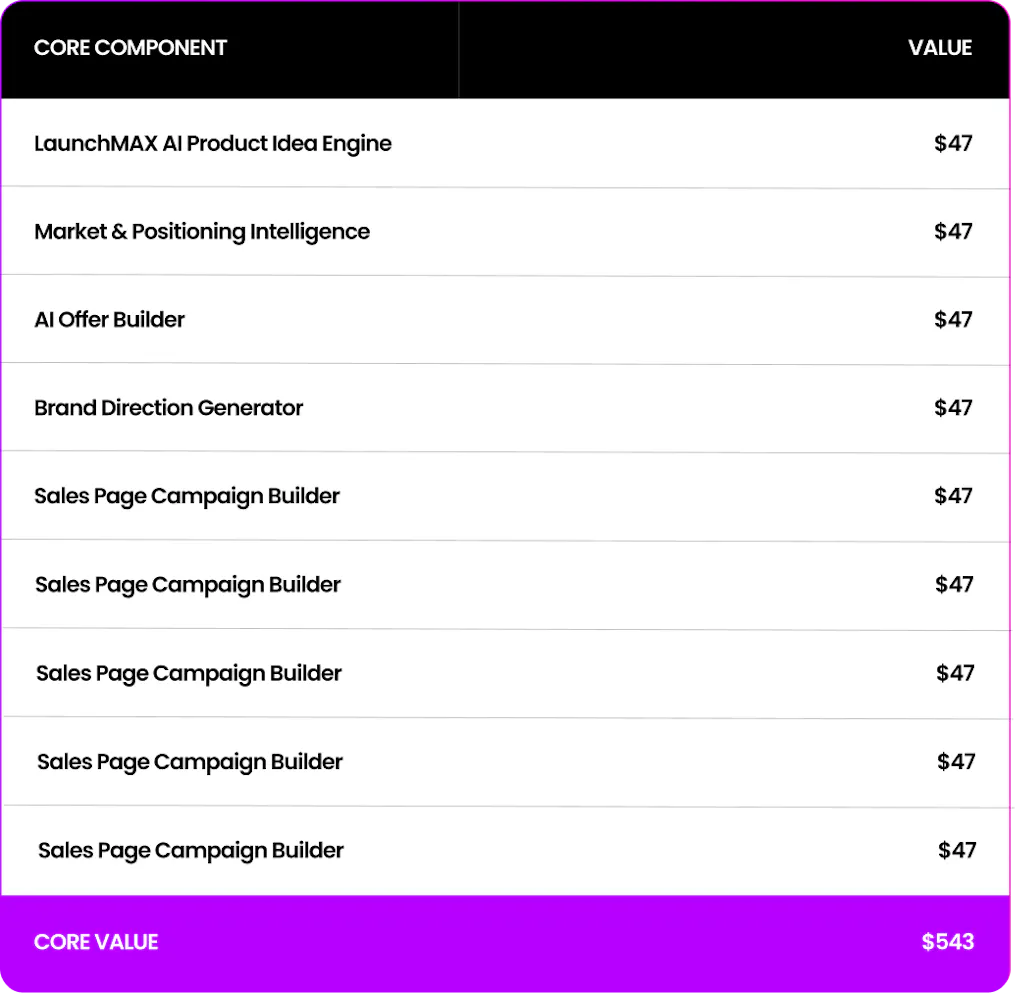Image resolution: width=1015 pixels, height=993 pixels.
Task: Click $47 beside Market & Positioning Intelligence
Action: [x=953, y=231]
